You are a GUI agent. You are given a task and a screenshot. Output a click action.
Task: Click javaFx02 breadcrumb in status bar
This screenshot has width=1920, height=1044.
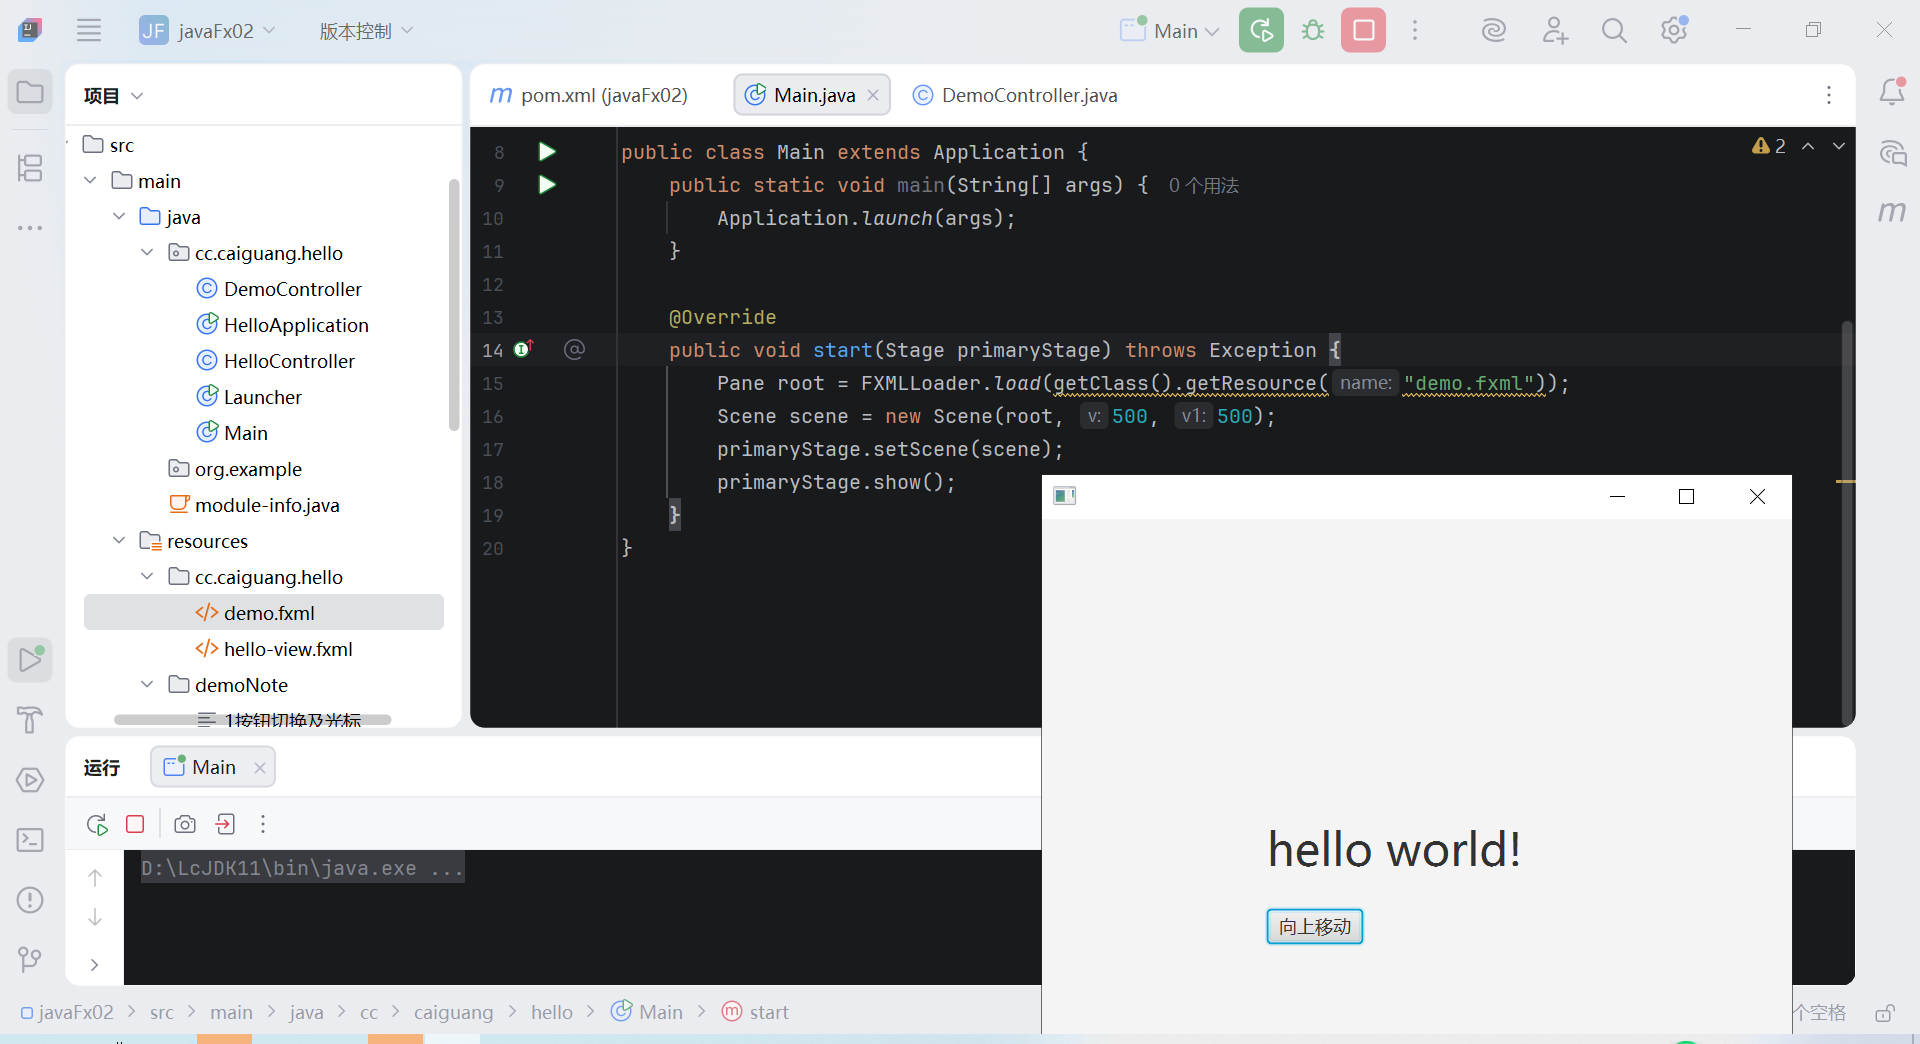coord(67,1012)
